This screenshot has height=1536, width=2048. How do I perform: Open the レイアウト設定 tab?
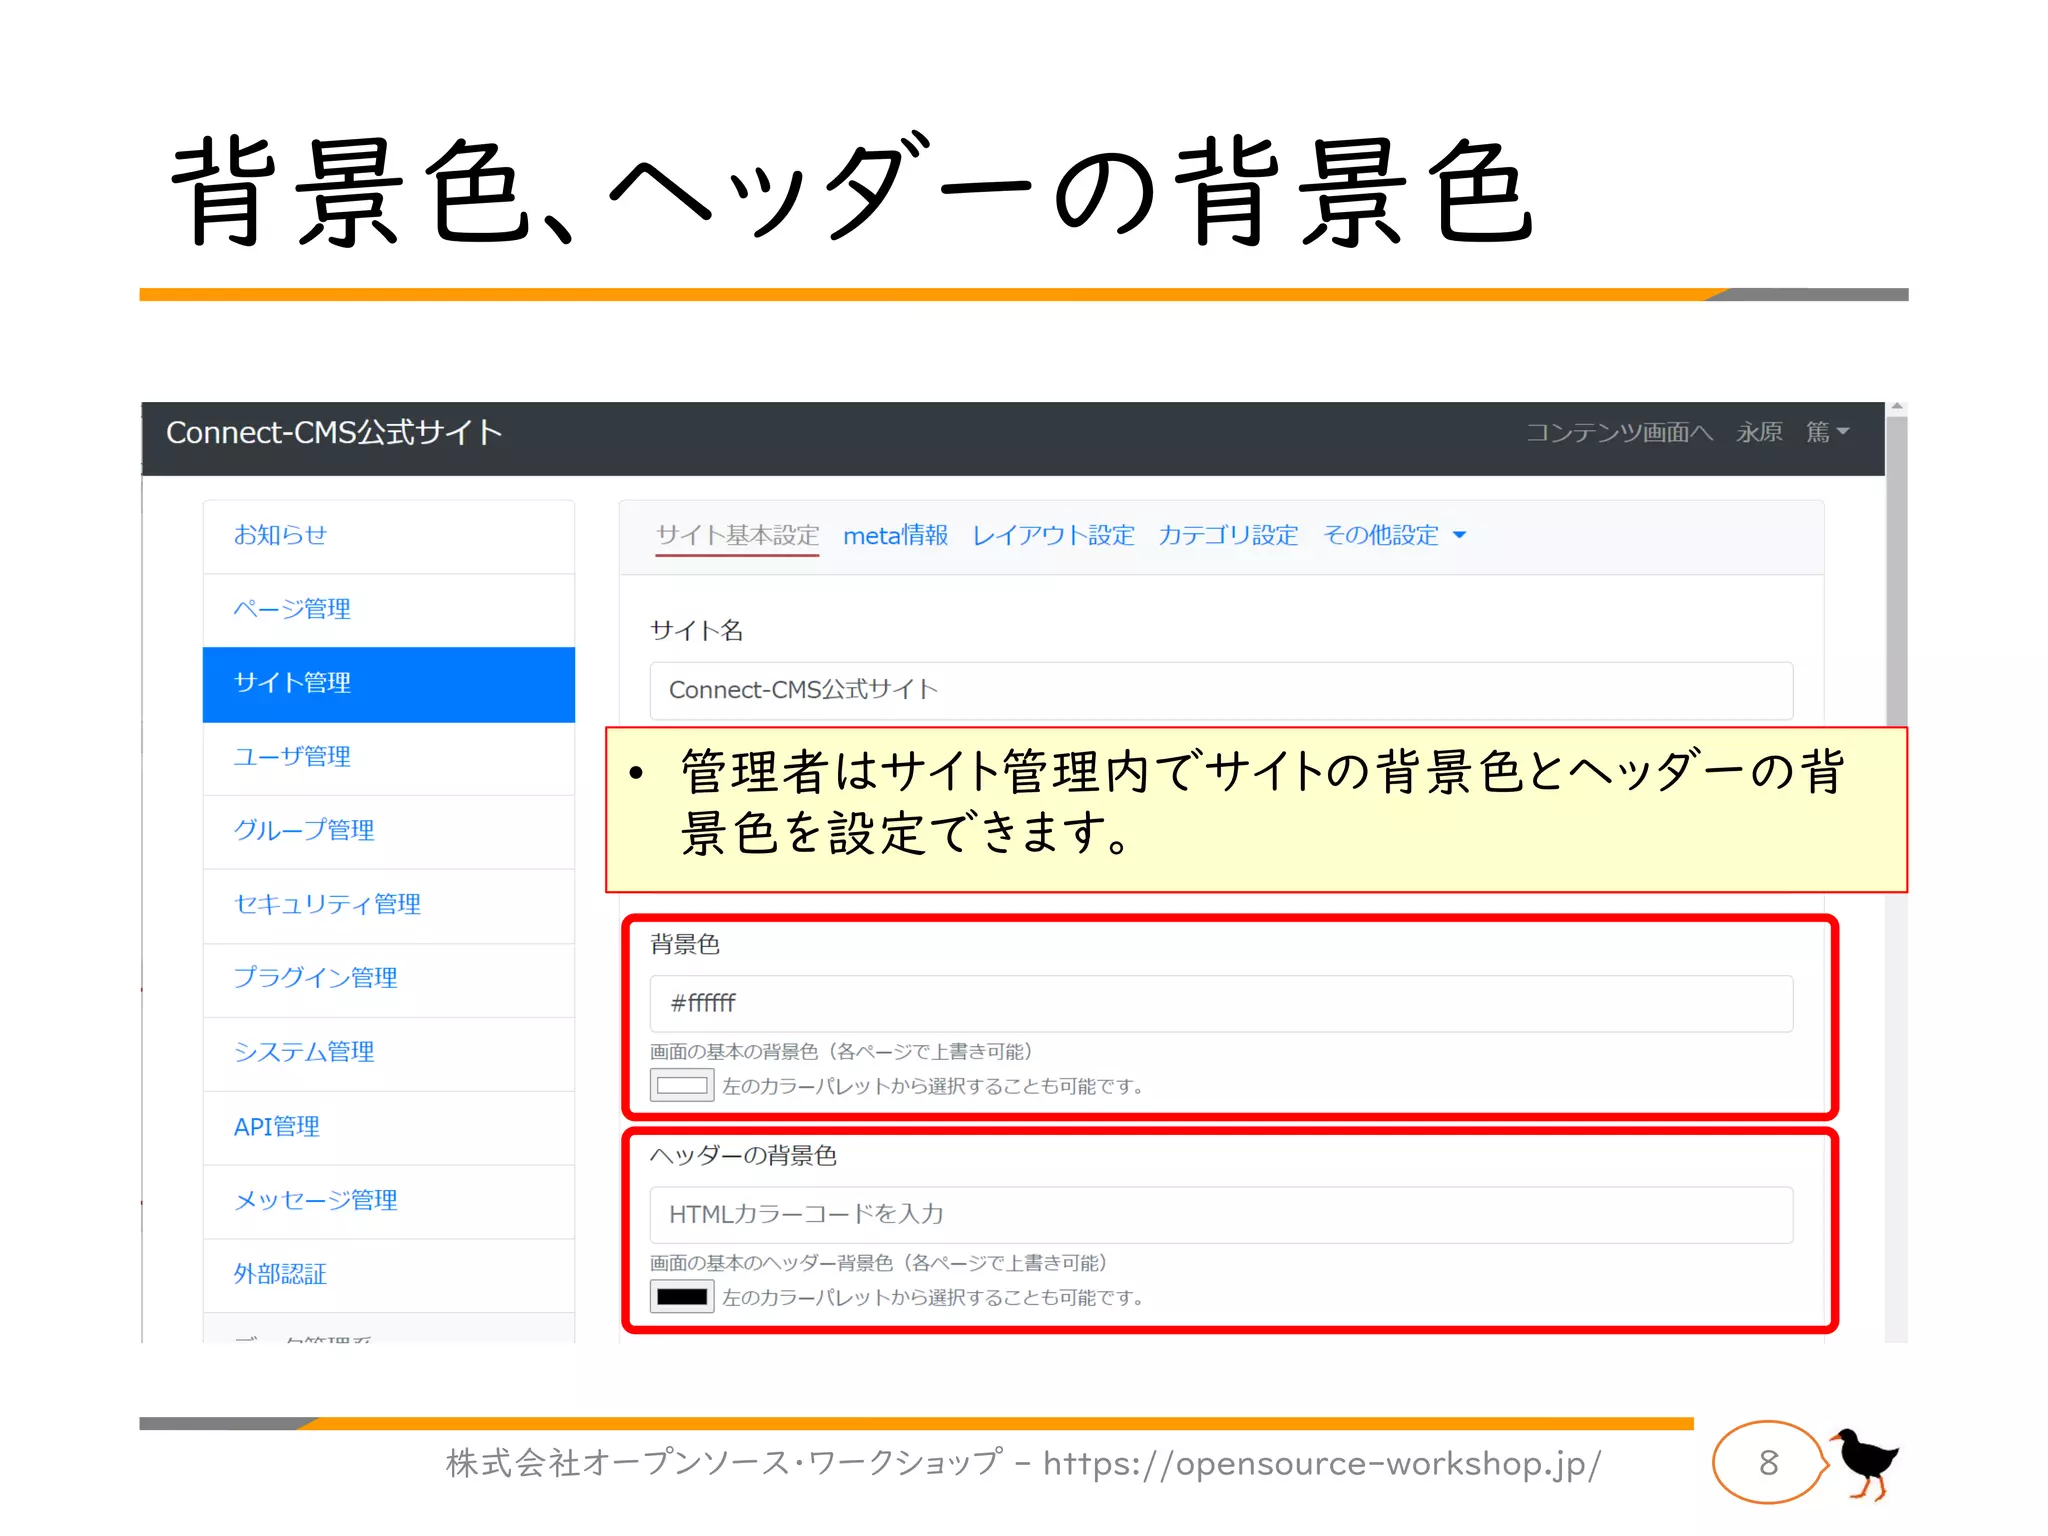tap(1053, 536)
